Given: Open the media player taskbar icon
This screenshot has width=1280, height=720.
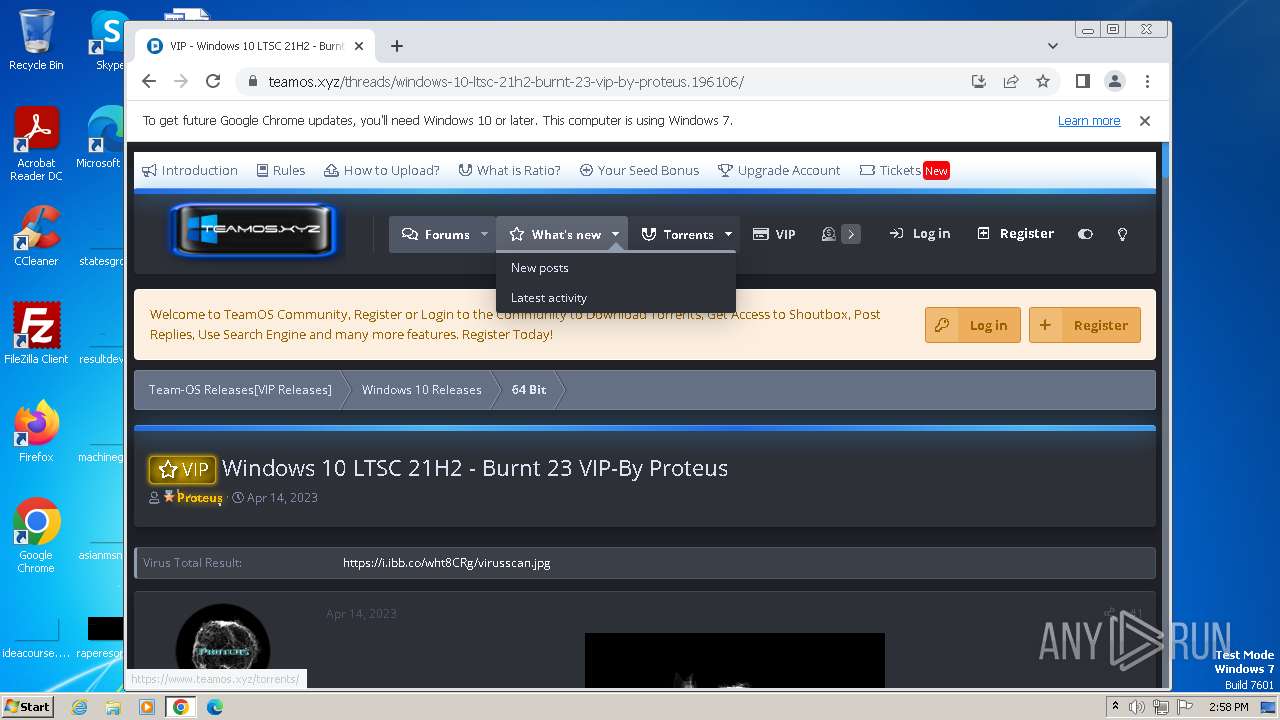Looking at the screenshot, I should (x=147, y=707).
